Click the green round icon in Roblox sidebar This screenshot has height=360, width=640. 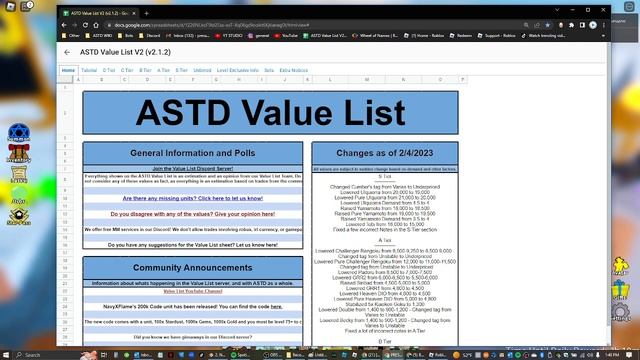[x=19, y=196]
